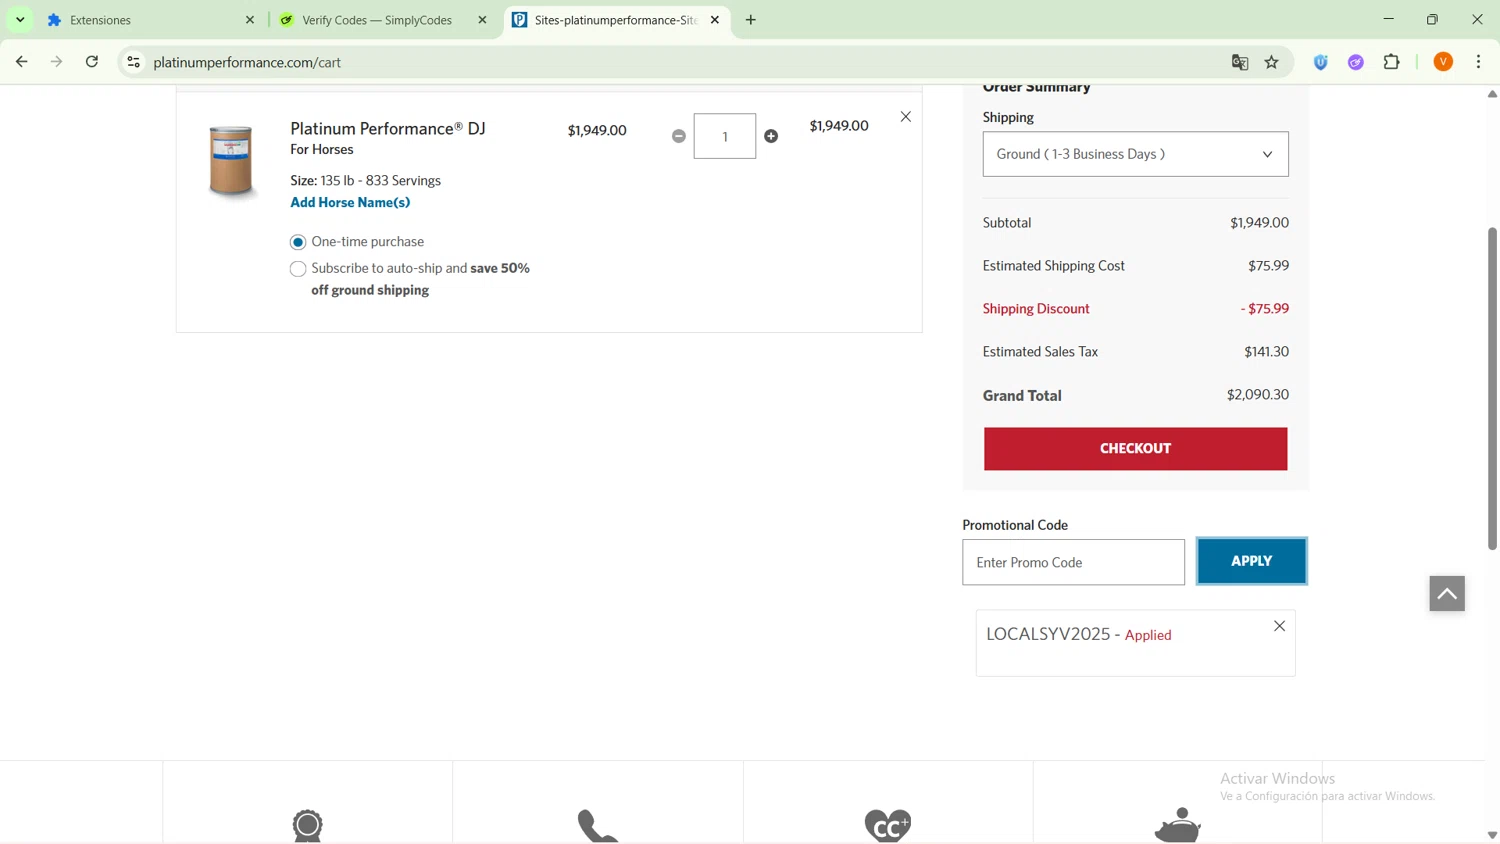The width and height of the screenshot is (1500, 844).
Task: Open Platinum Performance DJ product title
Action: pyautogui.click(x=388, y=128)
